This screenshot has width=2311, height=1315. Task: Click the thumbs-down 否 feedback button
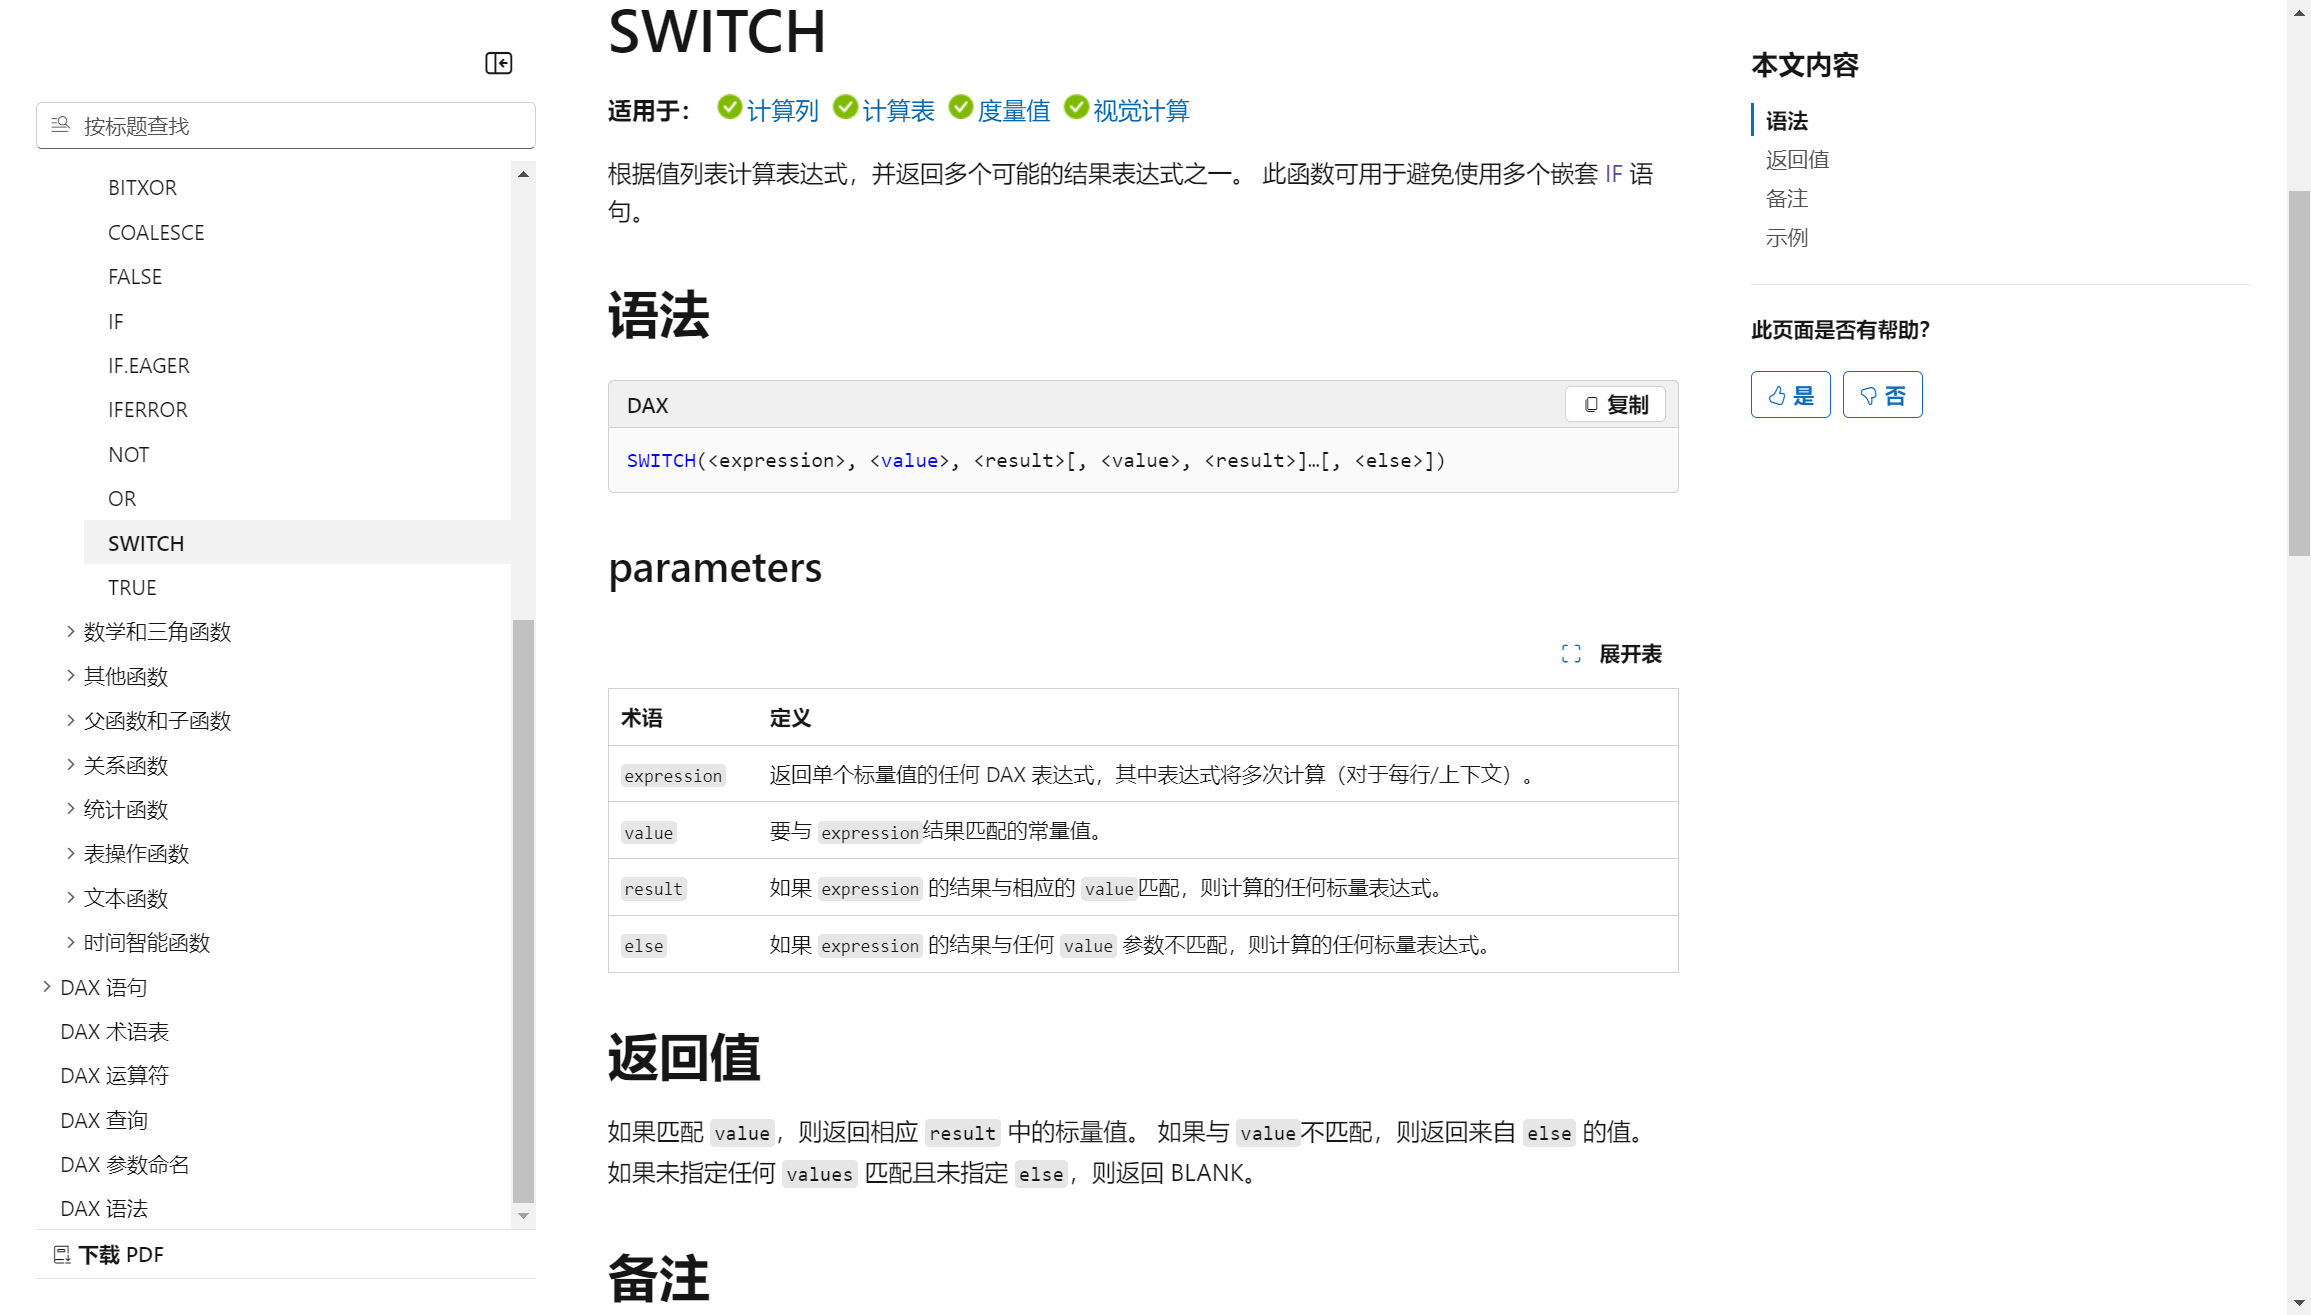point(1881,395)
